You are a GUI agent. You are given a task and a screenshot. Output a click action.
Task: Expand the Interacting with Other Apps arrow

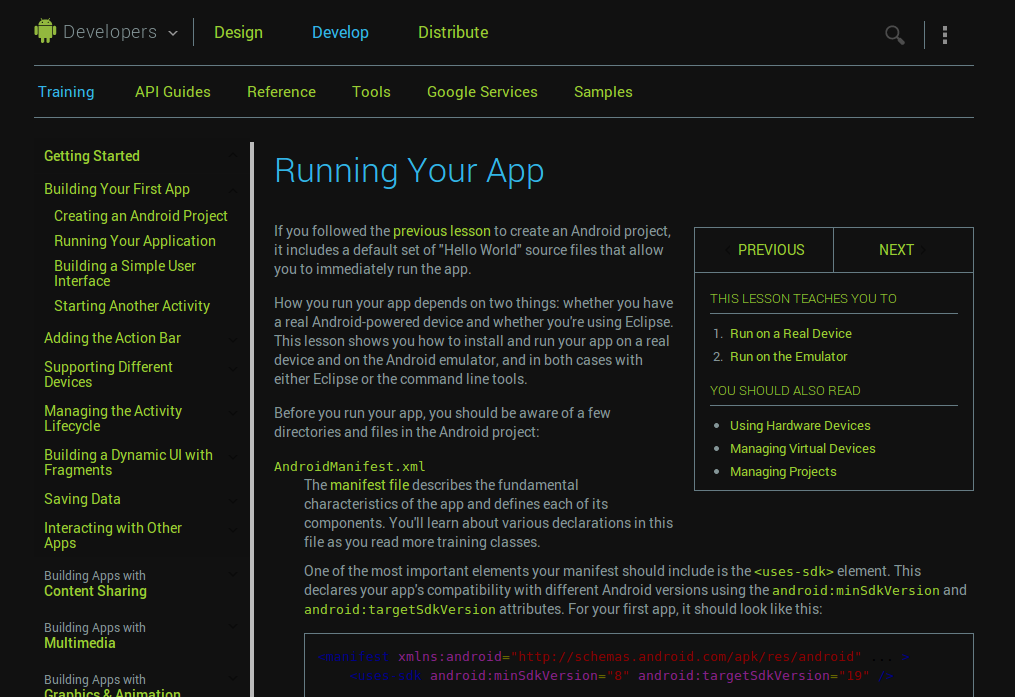[x=233, y=530]
